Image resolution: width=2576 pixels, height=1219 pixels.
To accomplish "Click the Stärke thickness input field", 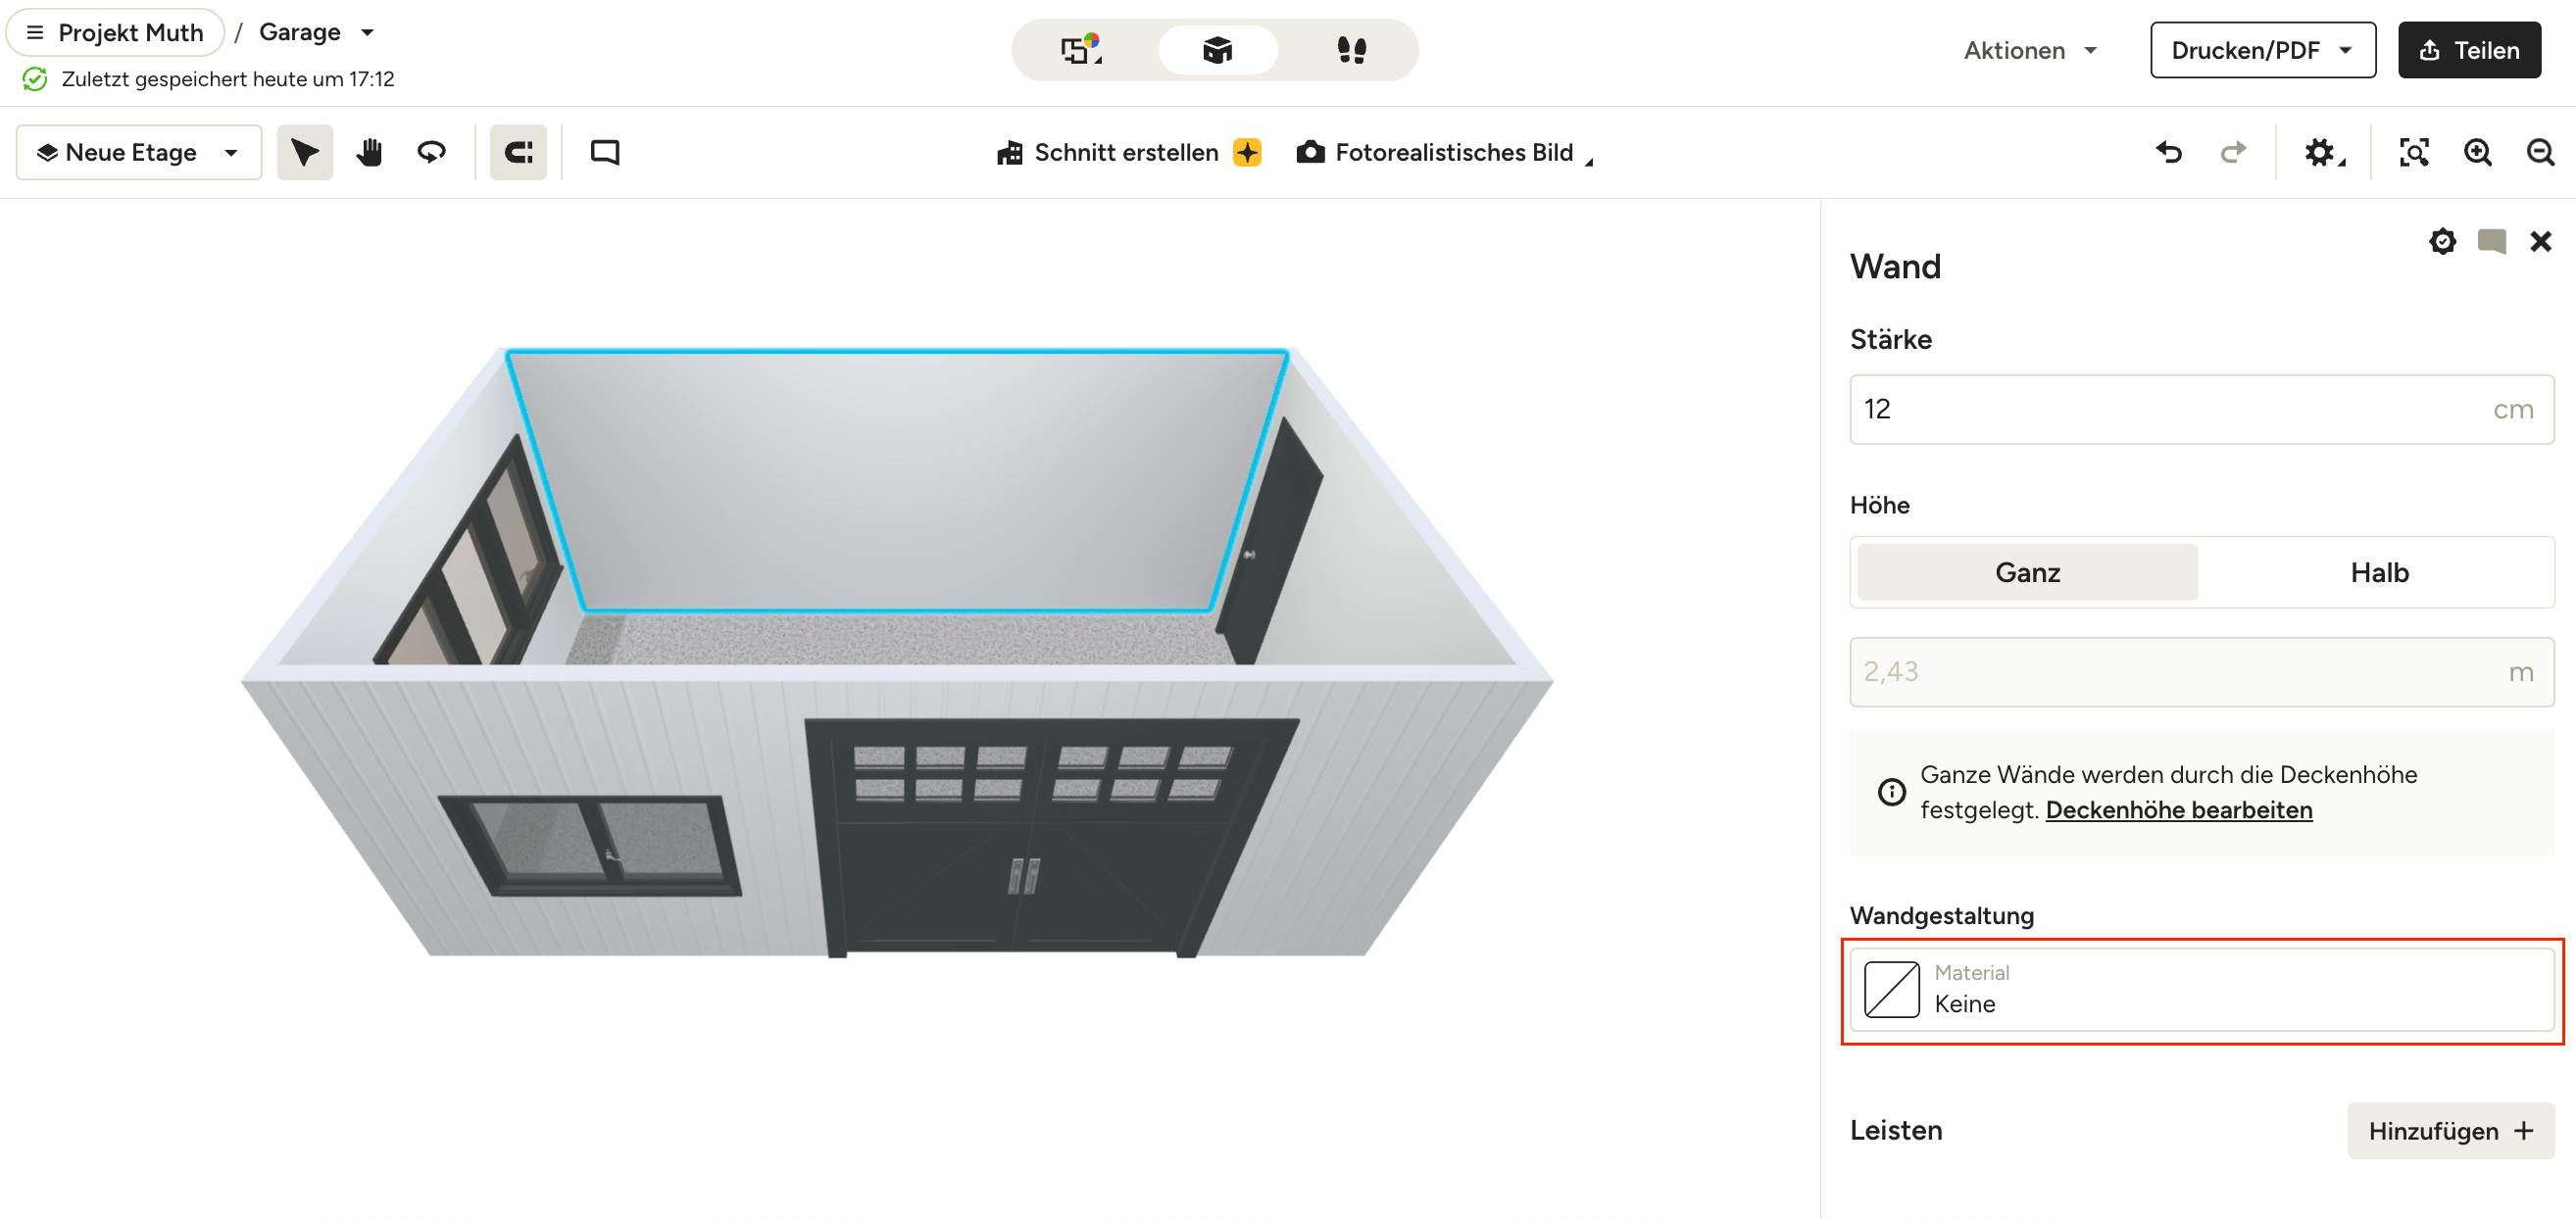I will tap(2202, 409).
